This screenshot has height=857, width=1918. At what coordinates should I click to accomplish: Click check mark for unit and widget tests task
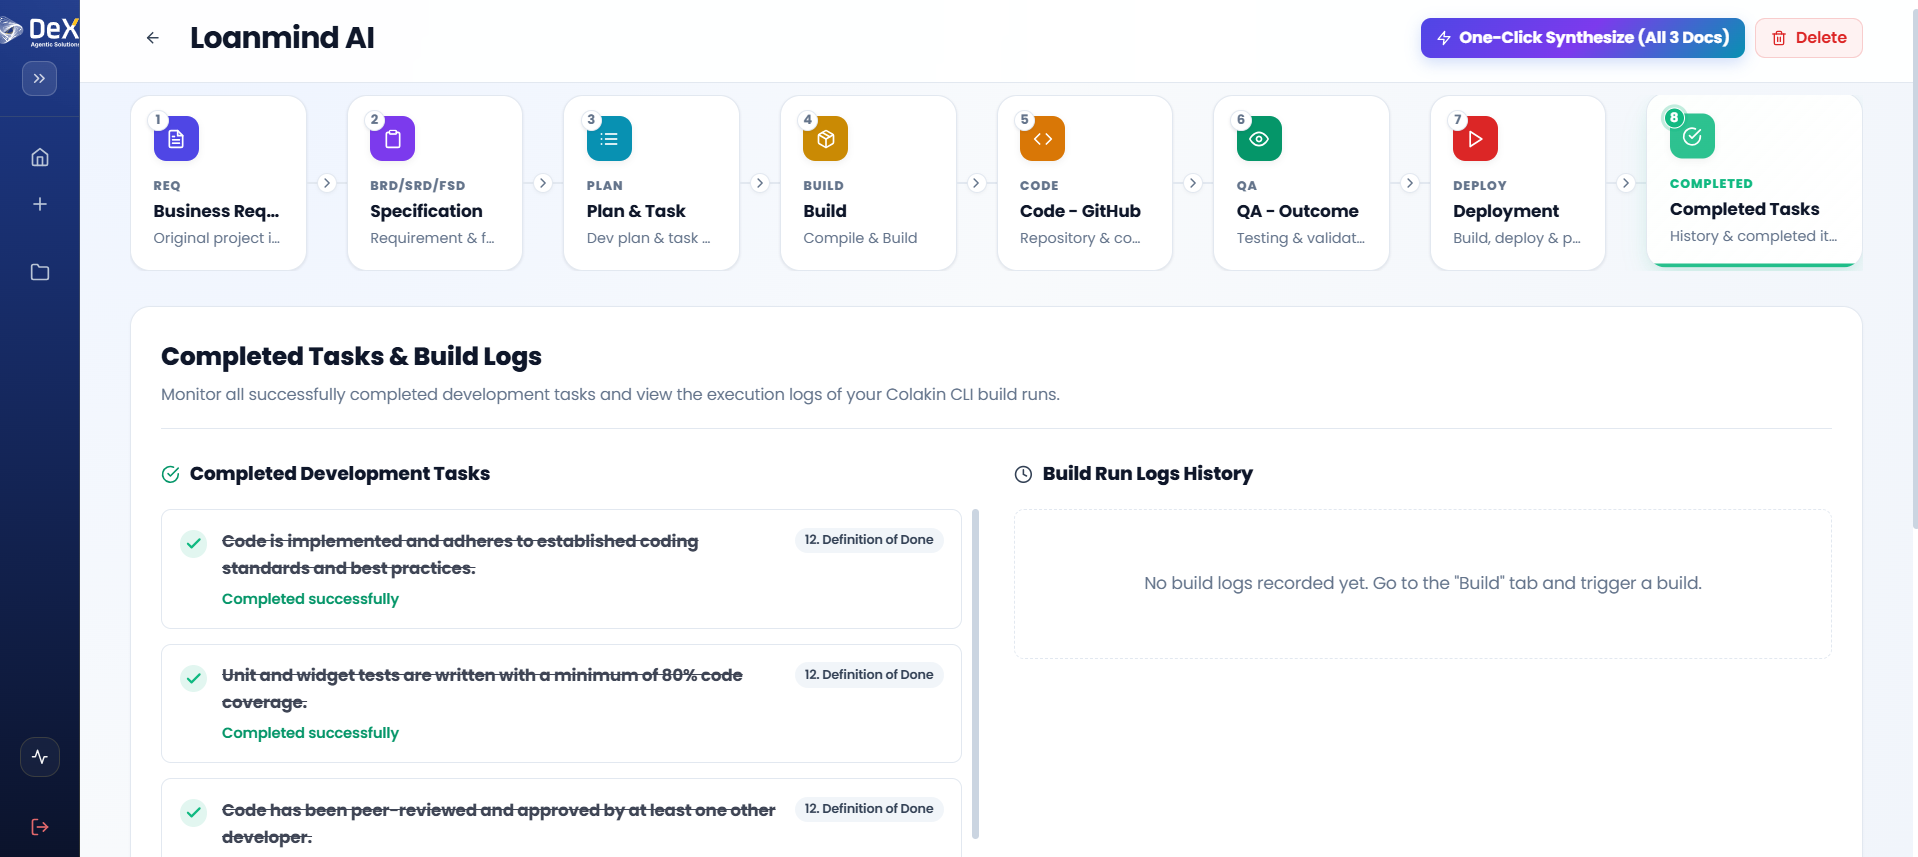194,677
